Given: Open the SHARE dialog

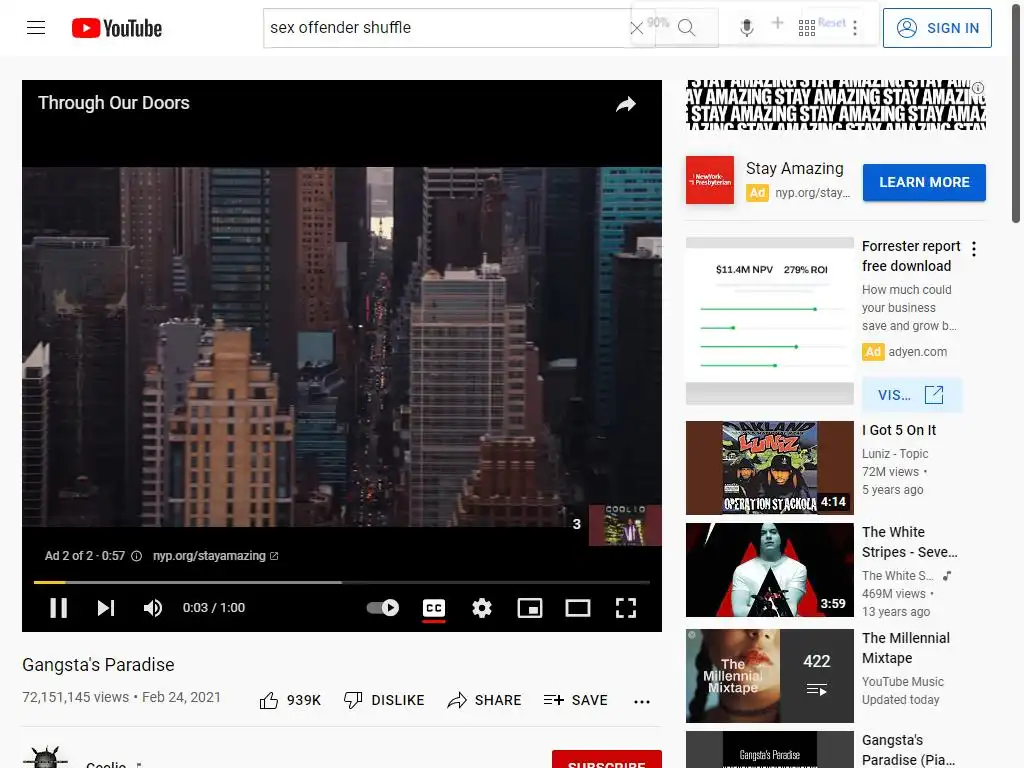Looking at the screenshot, I should pos(484,700).
